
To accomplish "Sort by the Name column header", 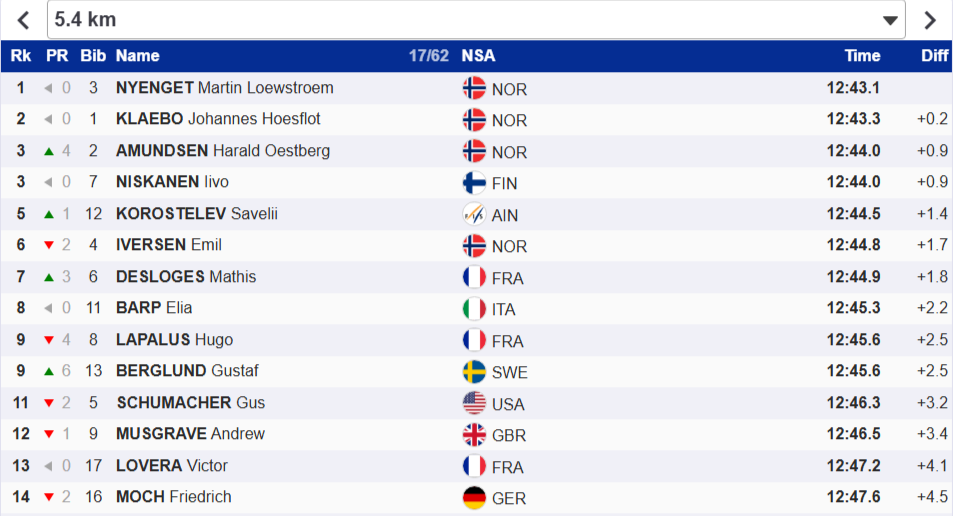I will point(138,56).
